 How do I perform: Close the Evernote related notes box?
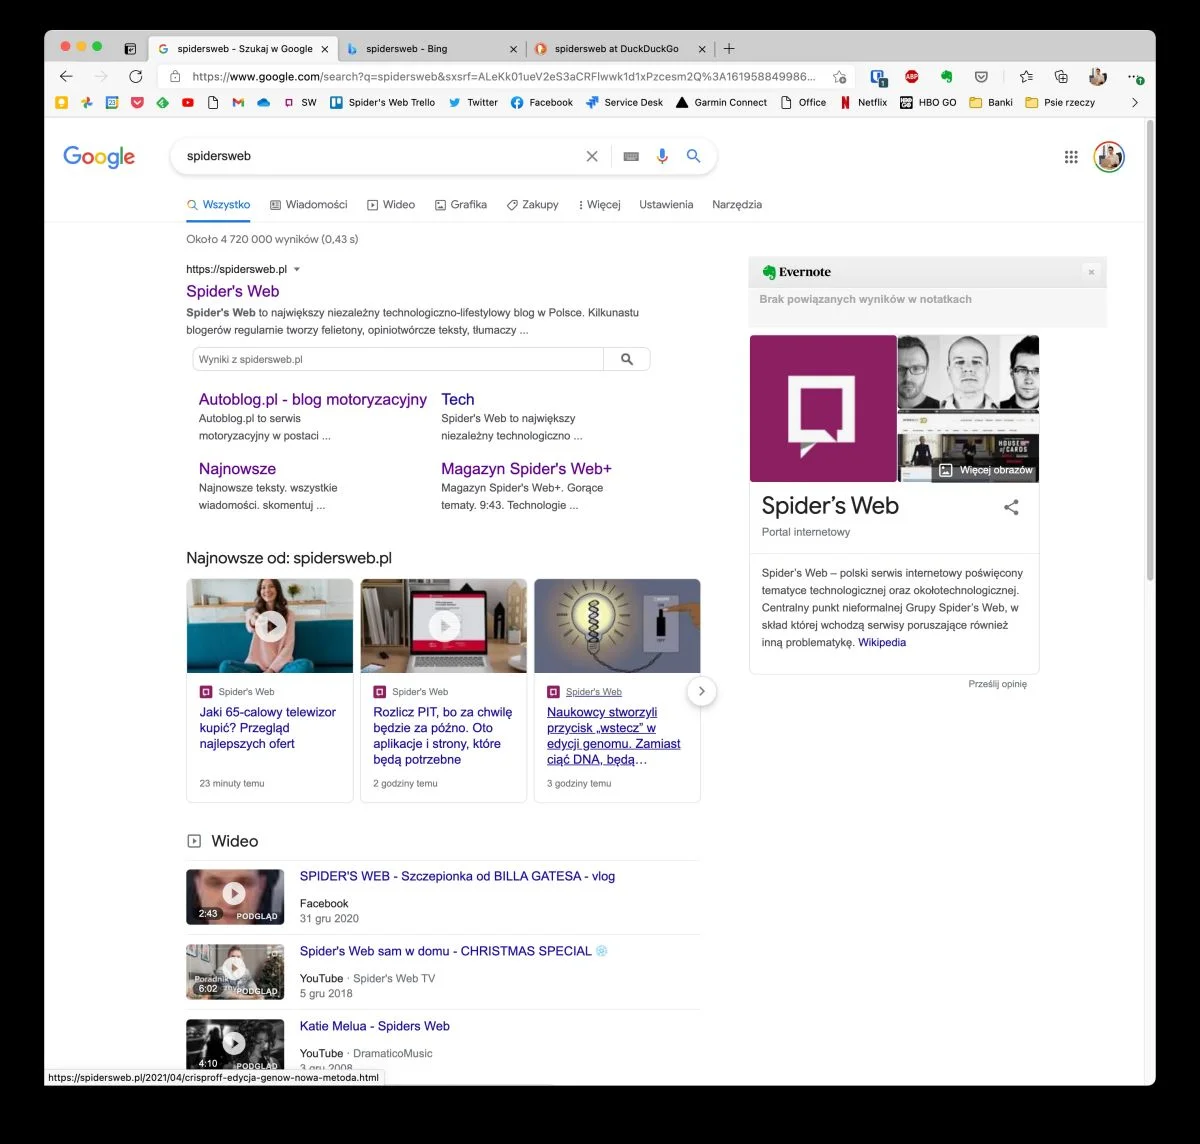[x=1091, y=272]
